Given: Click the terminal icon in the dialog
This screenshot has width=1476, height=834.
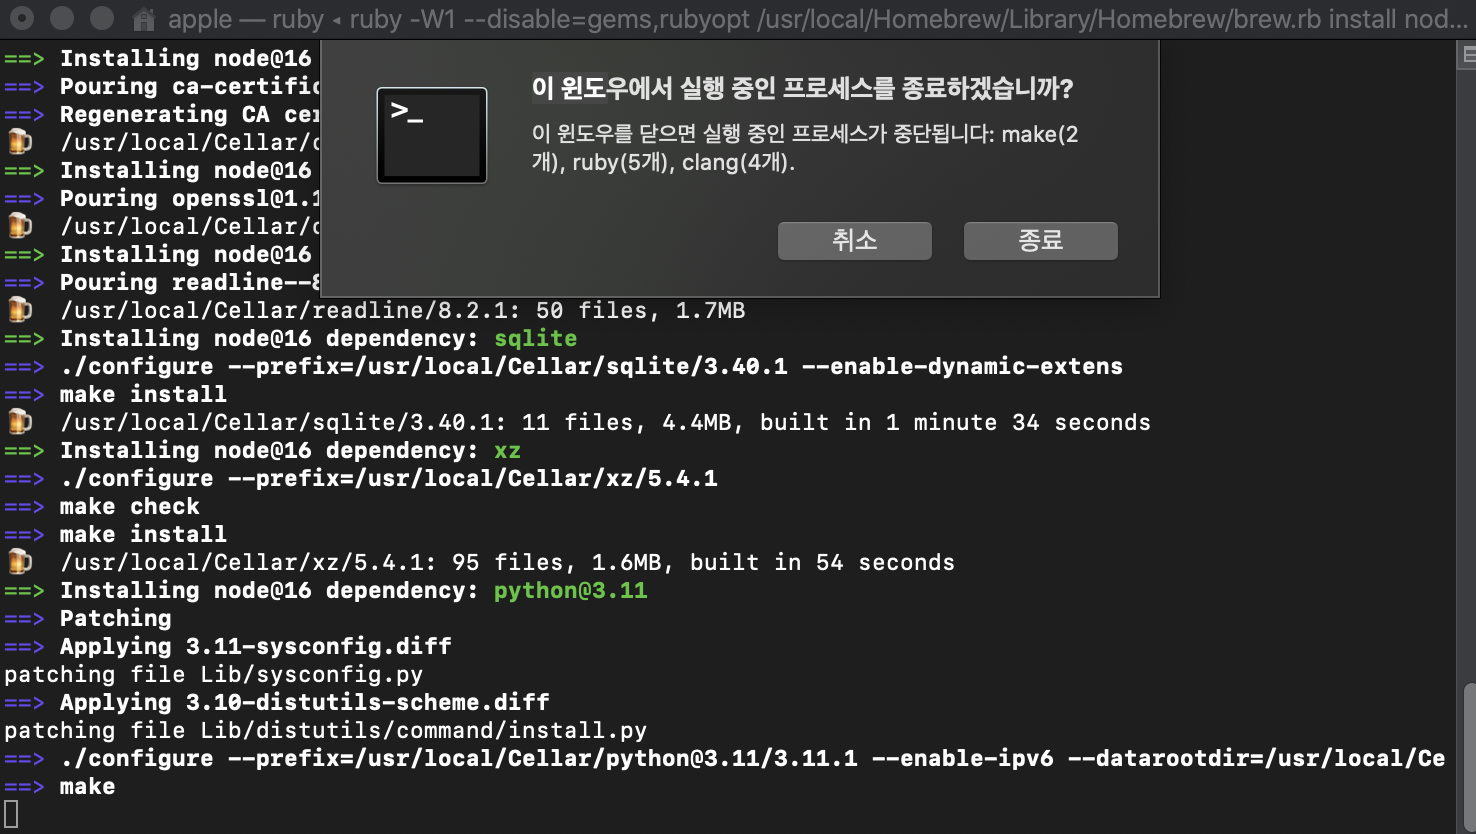Looking at the screenshot, I should pyautogui.click(x=432, y=135).
